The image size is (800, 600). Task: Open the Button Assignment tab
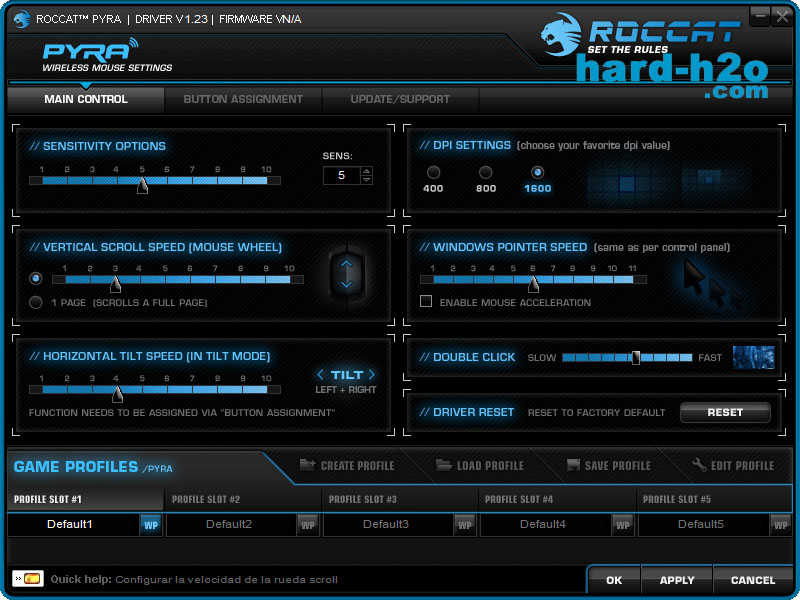point(243,99)
